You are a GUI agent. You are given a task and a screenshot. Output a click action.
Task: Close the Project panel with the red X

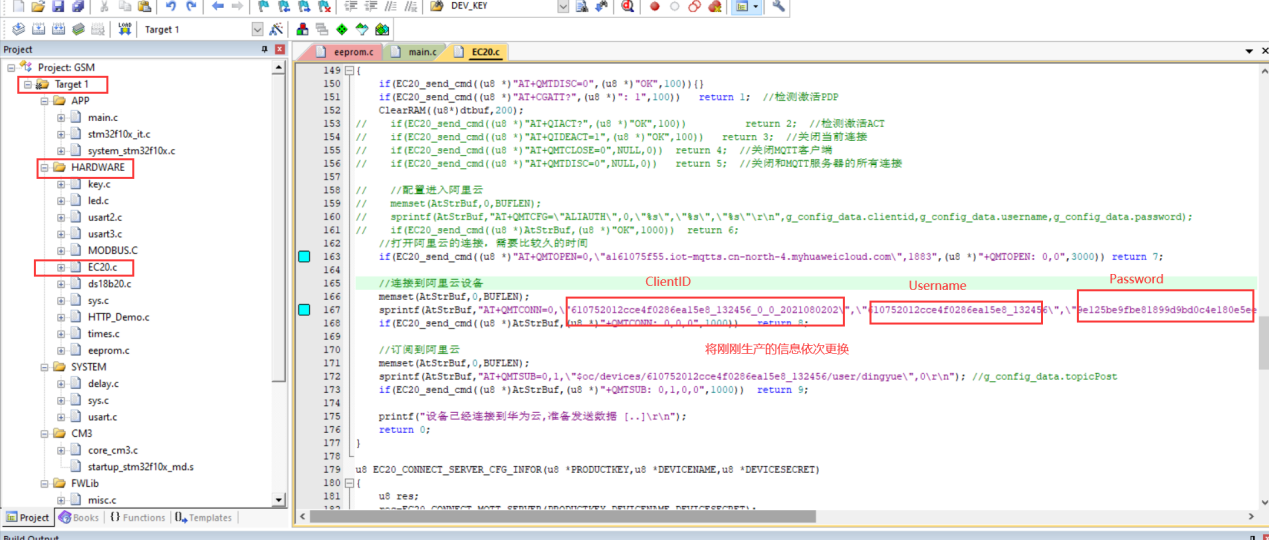(279, 49)
